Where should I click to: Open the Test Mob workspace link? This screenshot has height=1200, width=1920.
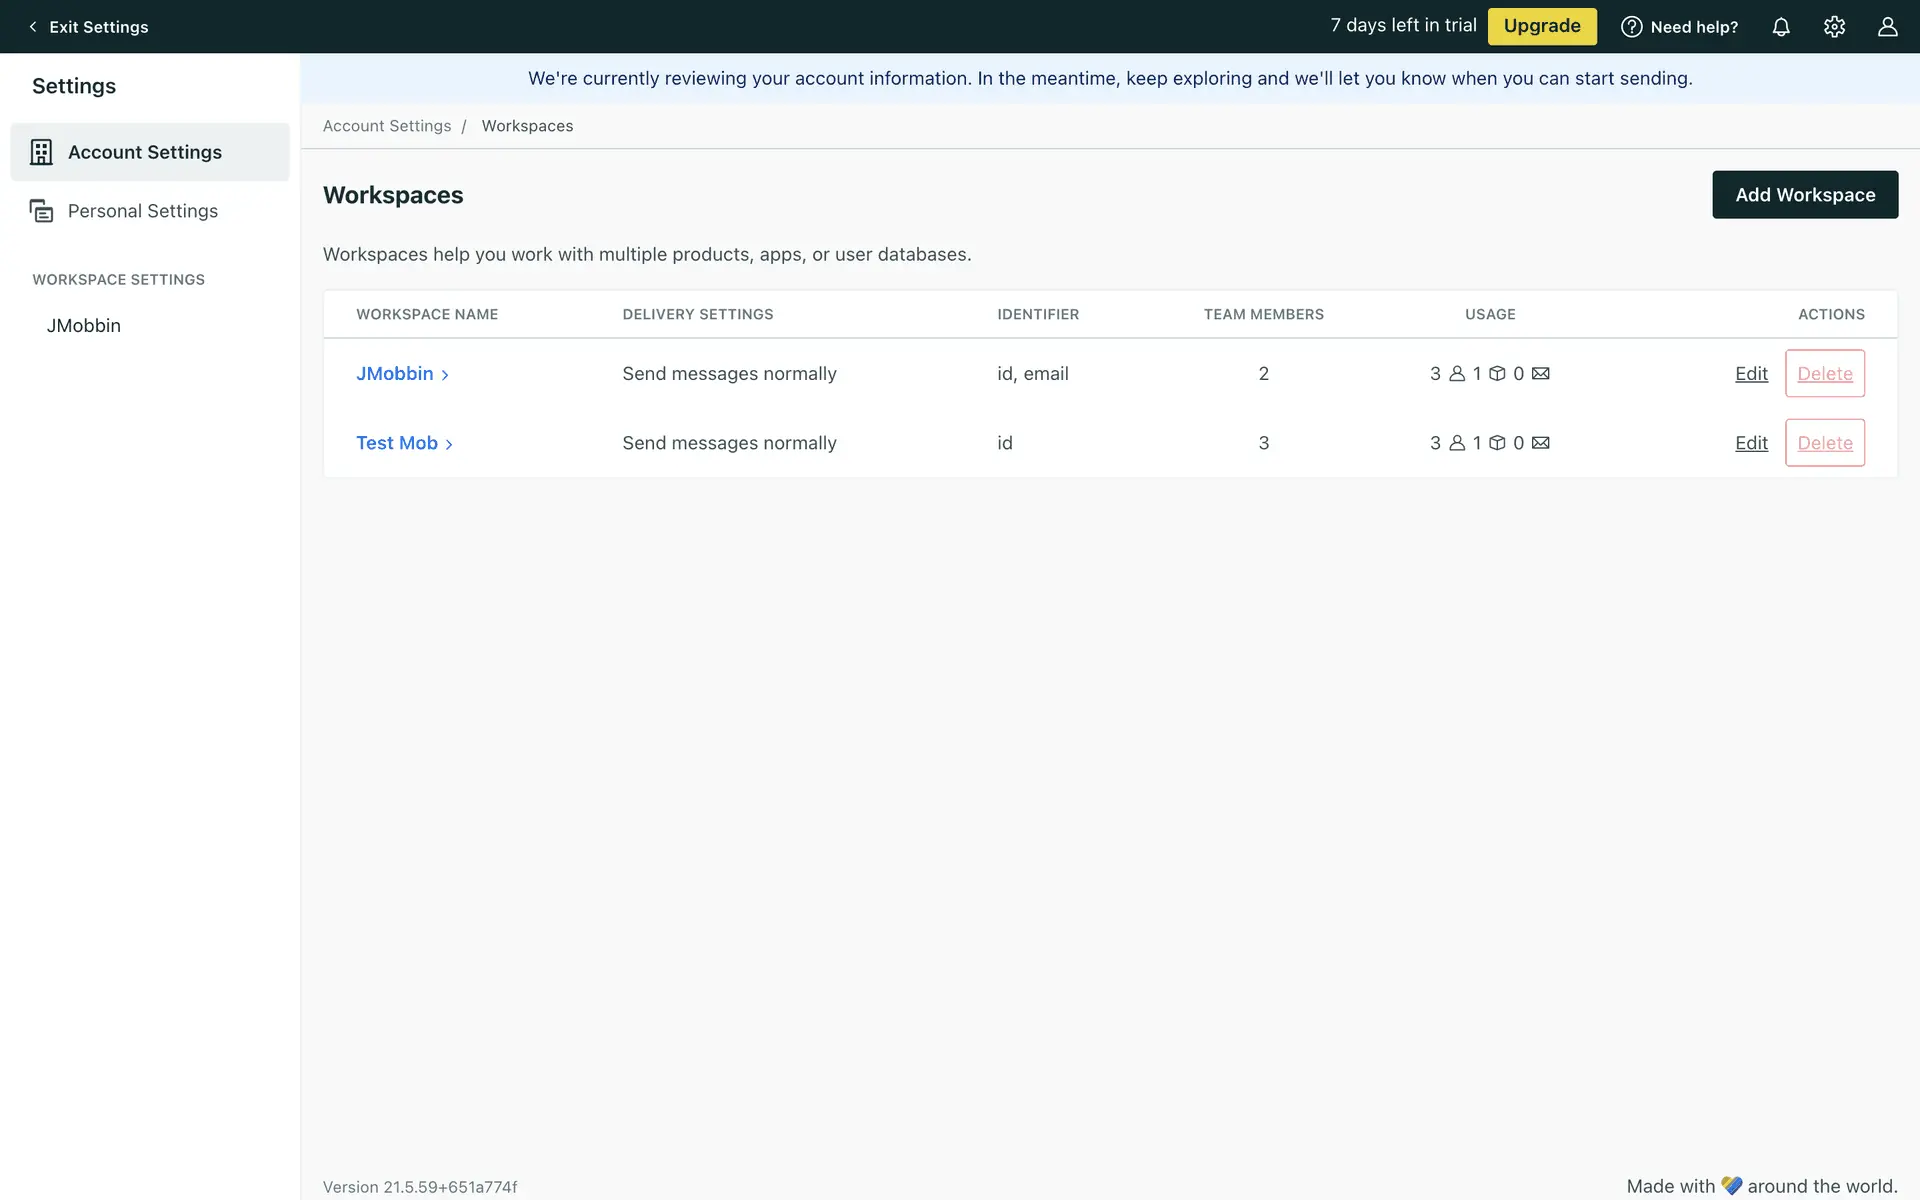tap(397, 443)
